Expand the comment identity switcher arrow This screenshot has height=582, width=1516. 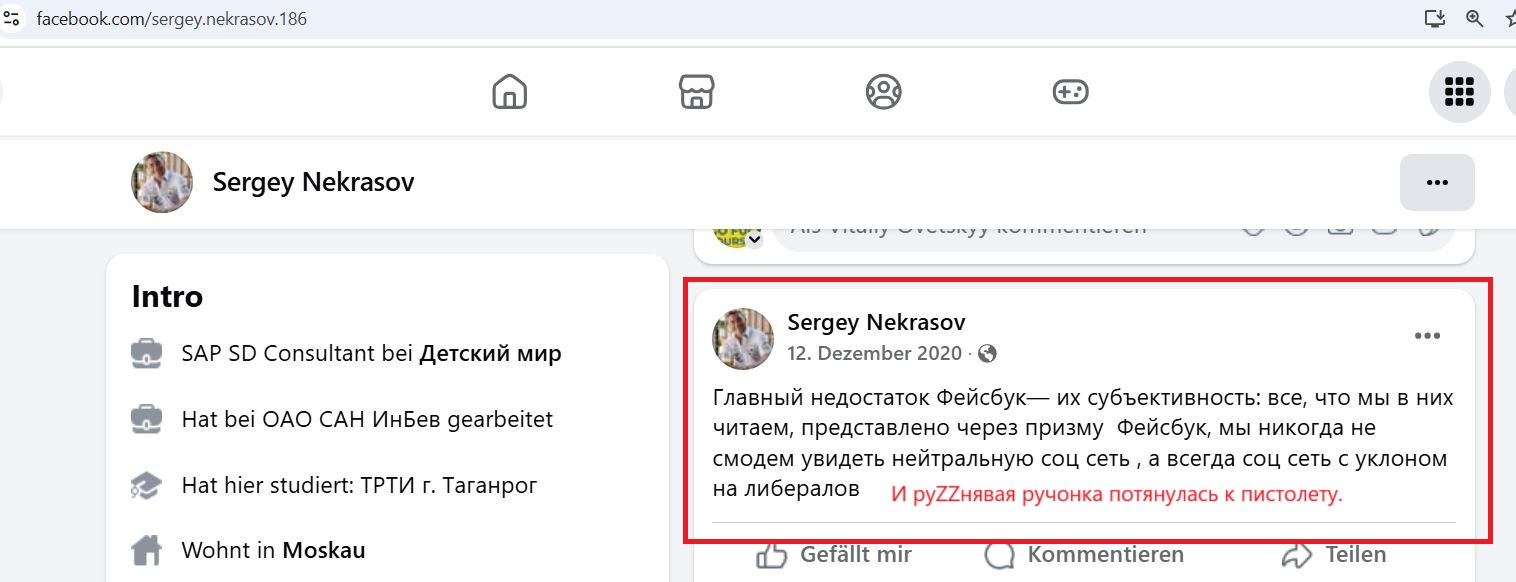[754, 240]
